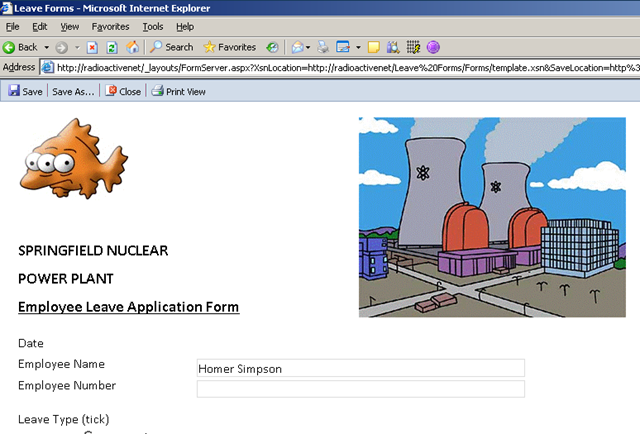This screenshot has width=640, height=434.
Task: Print using the toolbar printer icon
Action: pyautogui.click(x=323, y=47)
